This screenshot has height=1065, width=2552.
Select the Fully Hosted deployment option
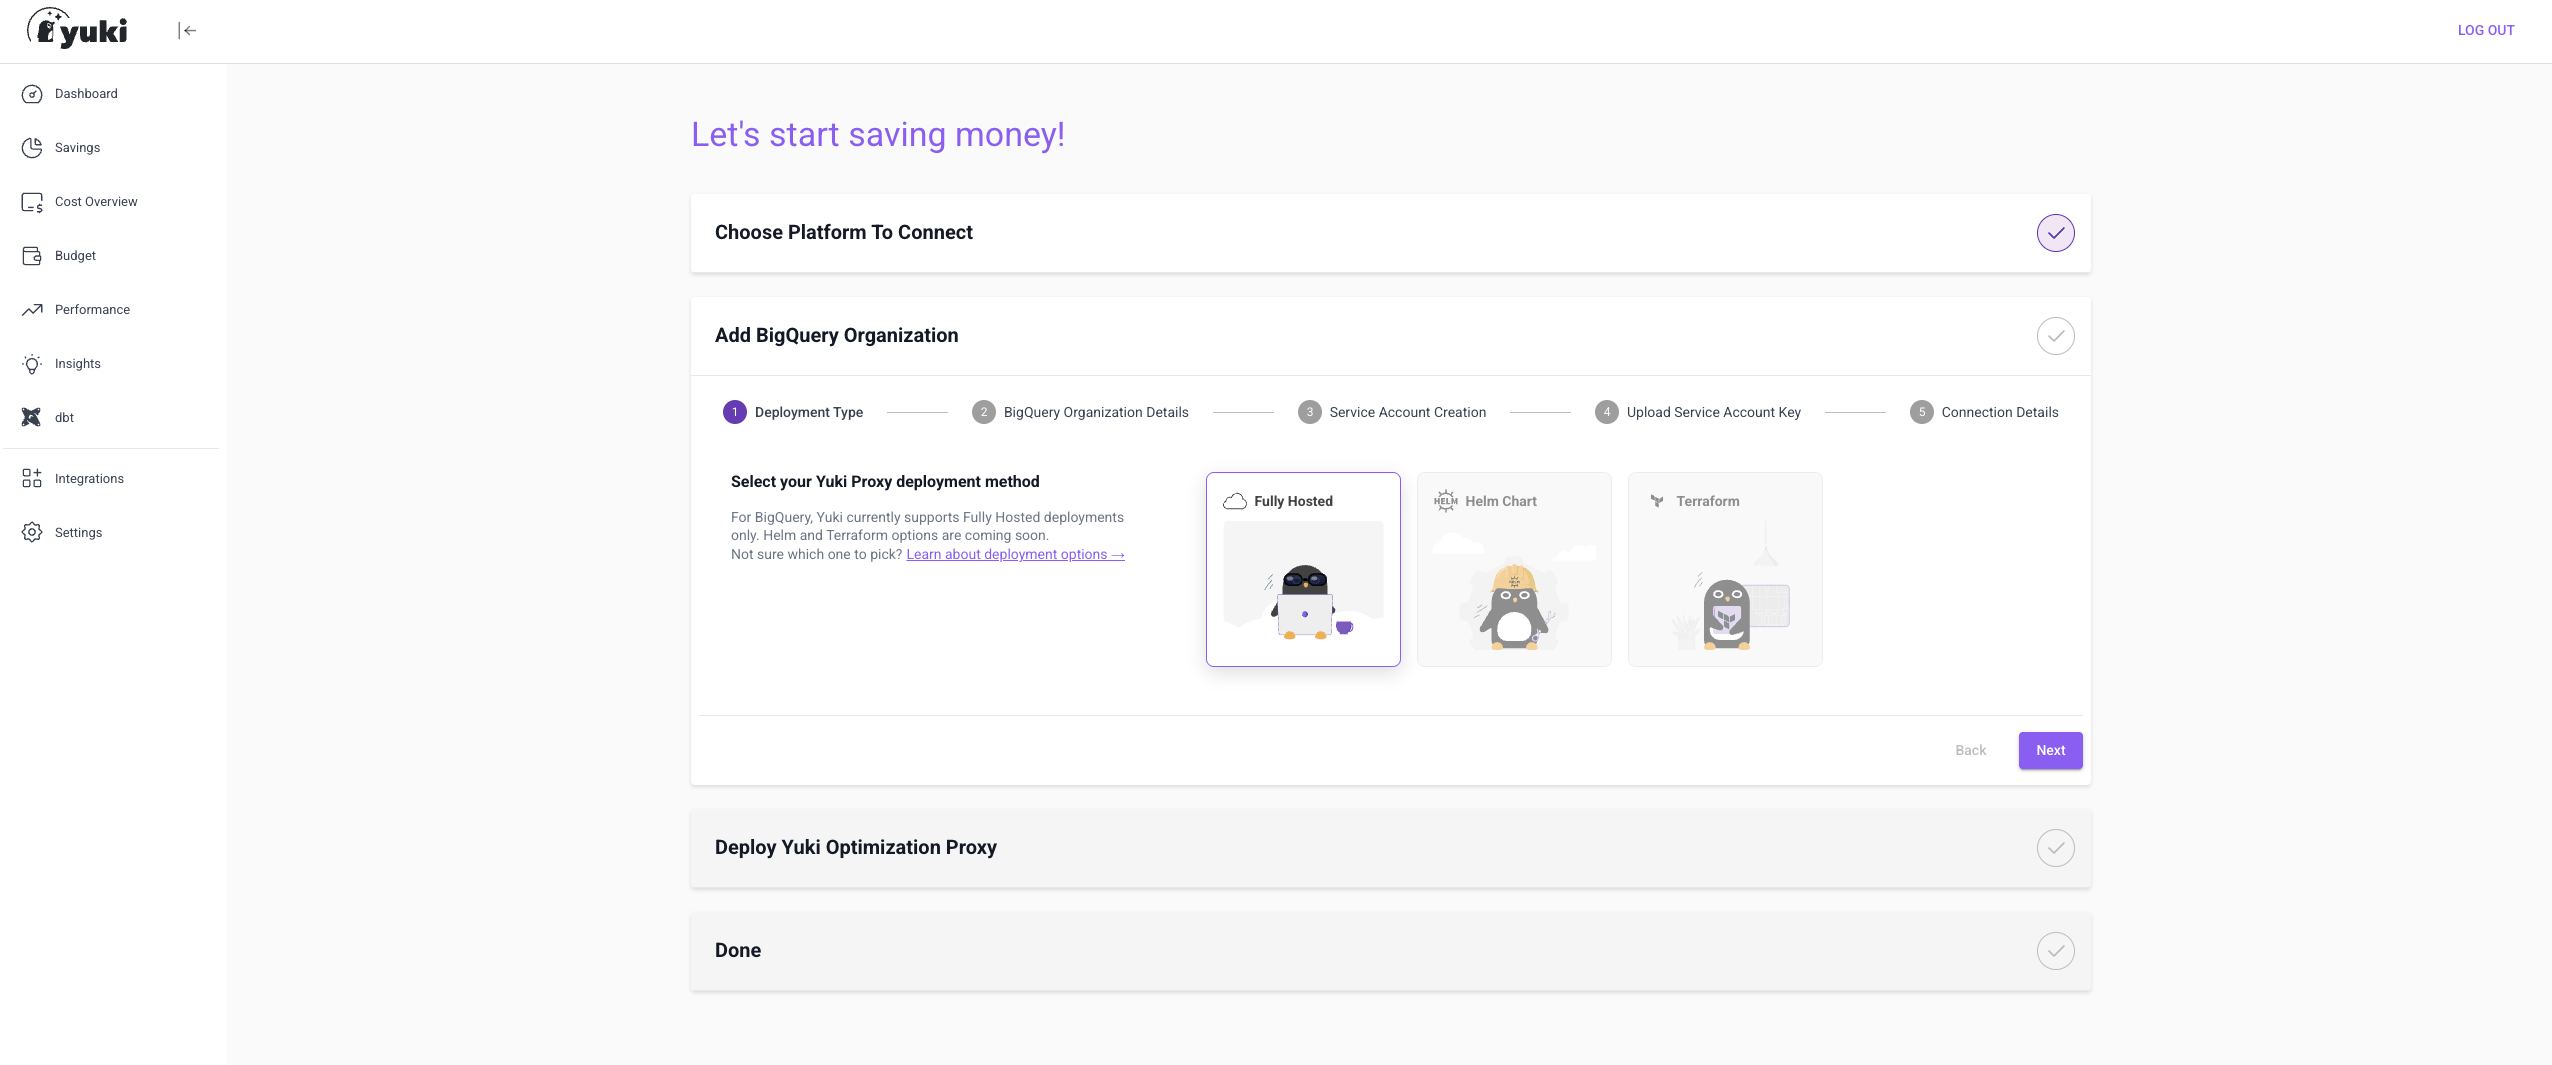pos(1302,569)
